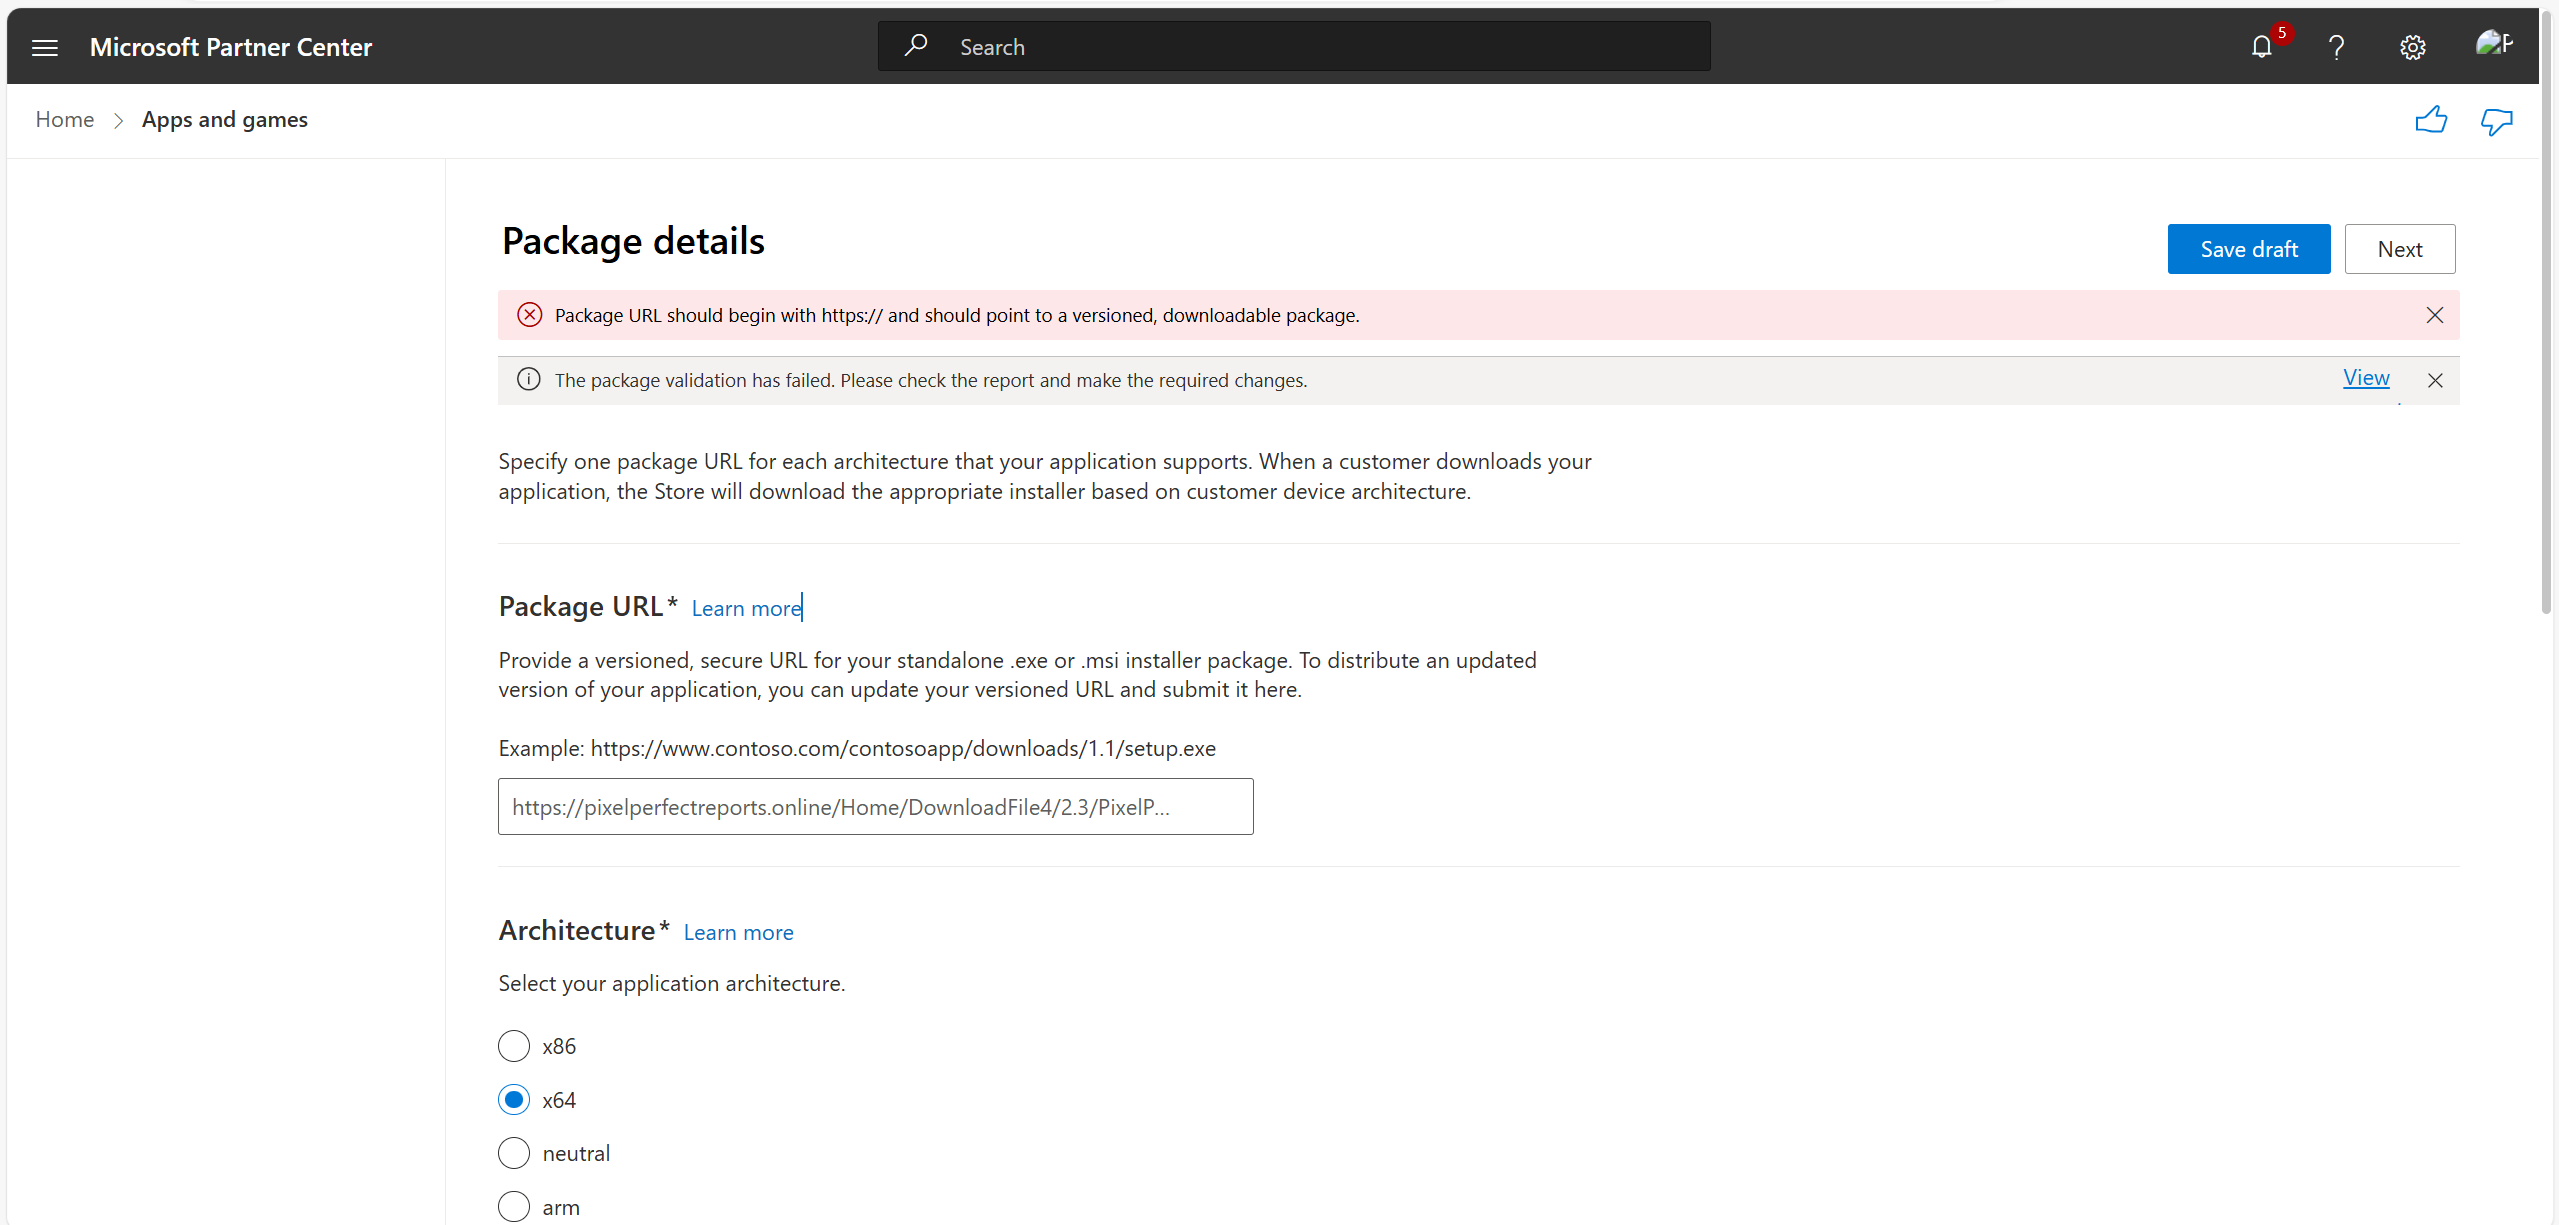2559x1225 pixels.
Task: Select the x86 architecture radio button
Action: (x=514, y=1046)
